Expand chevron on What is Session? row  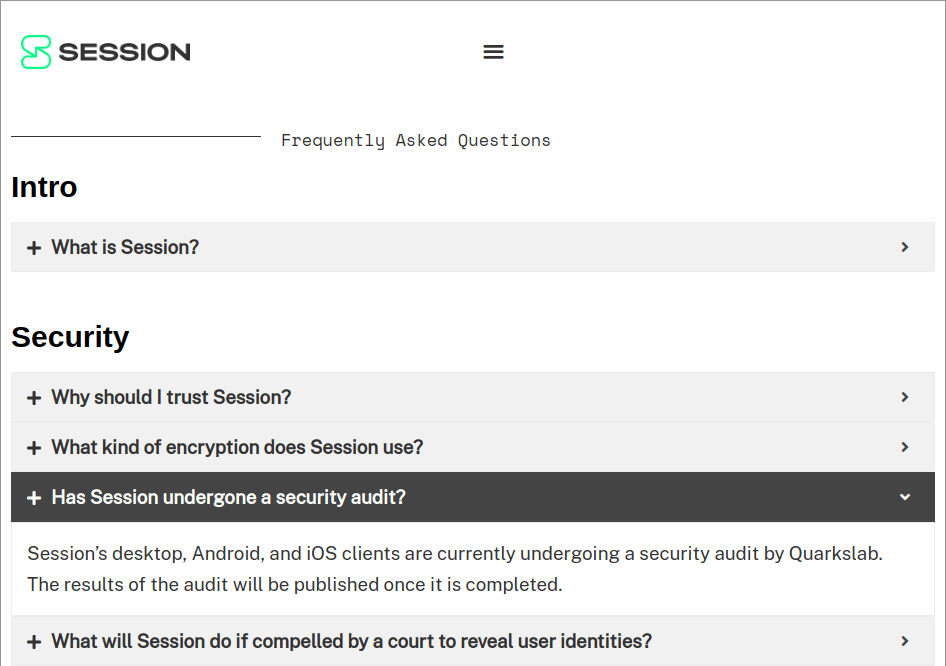tap(904, 247)
